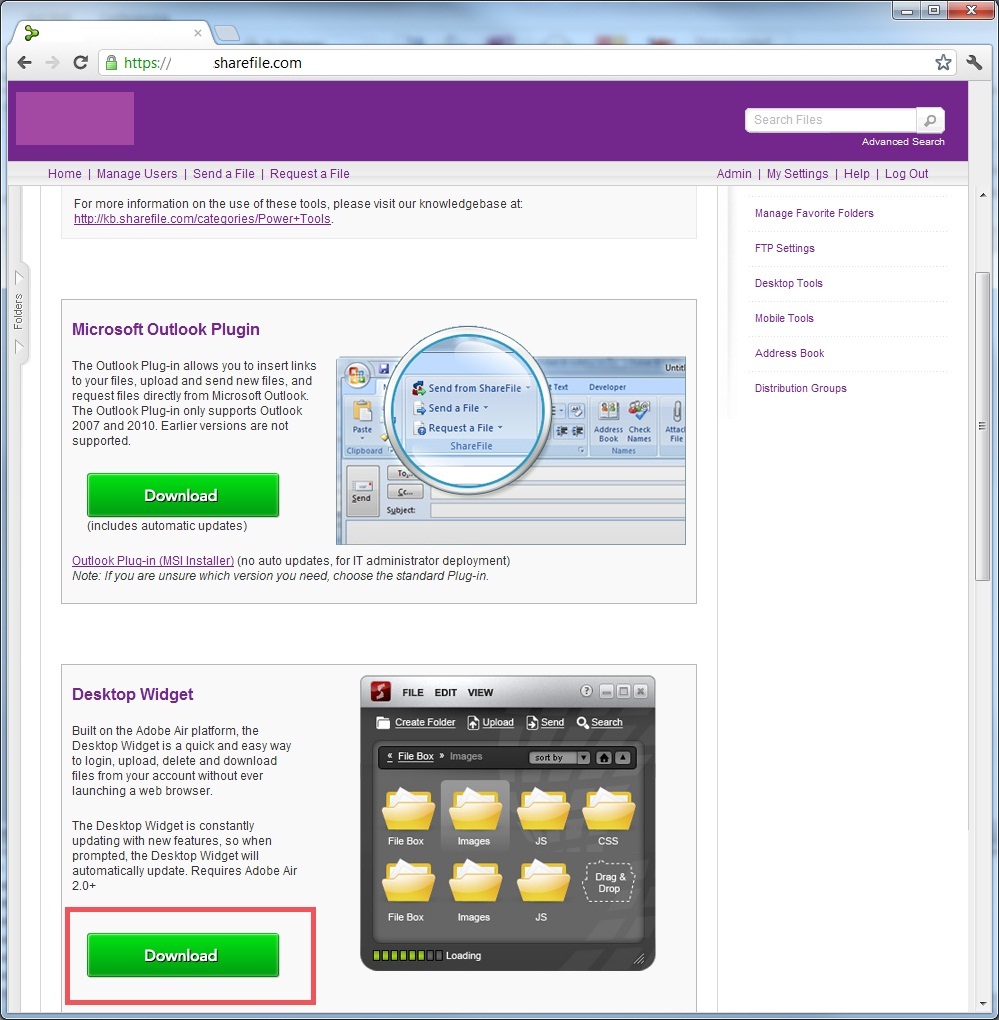Open the kb.sharefile.com Power Tools link

tap(202, 219)
